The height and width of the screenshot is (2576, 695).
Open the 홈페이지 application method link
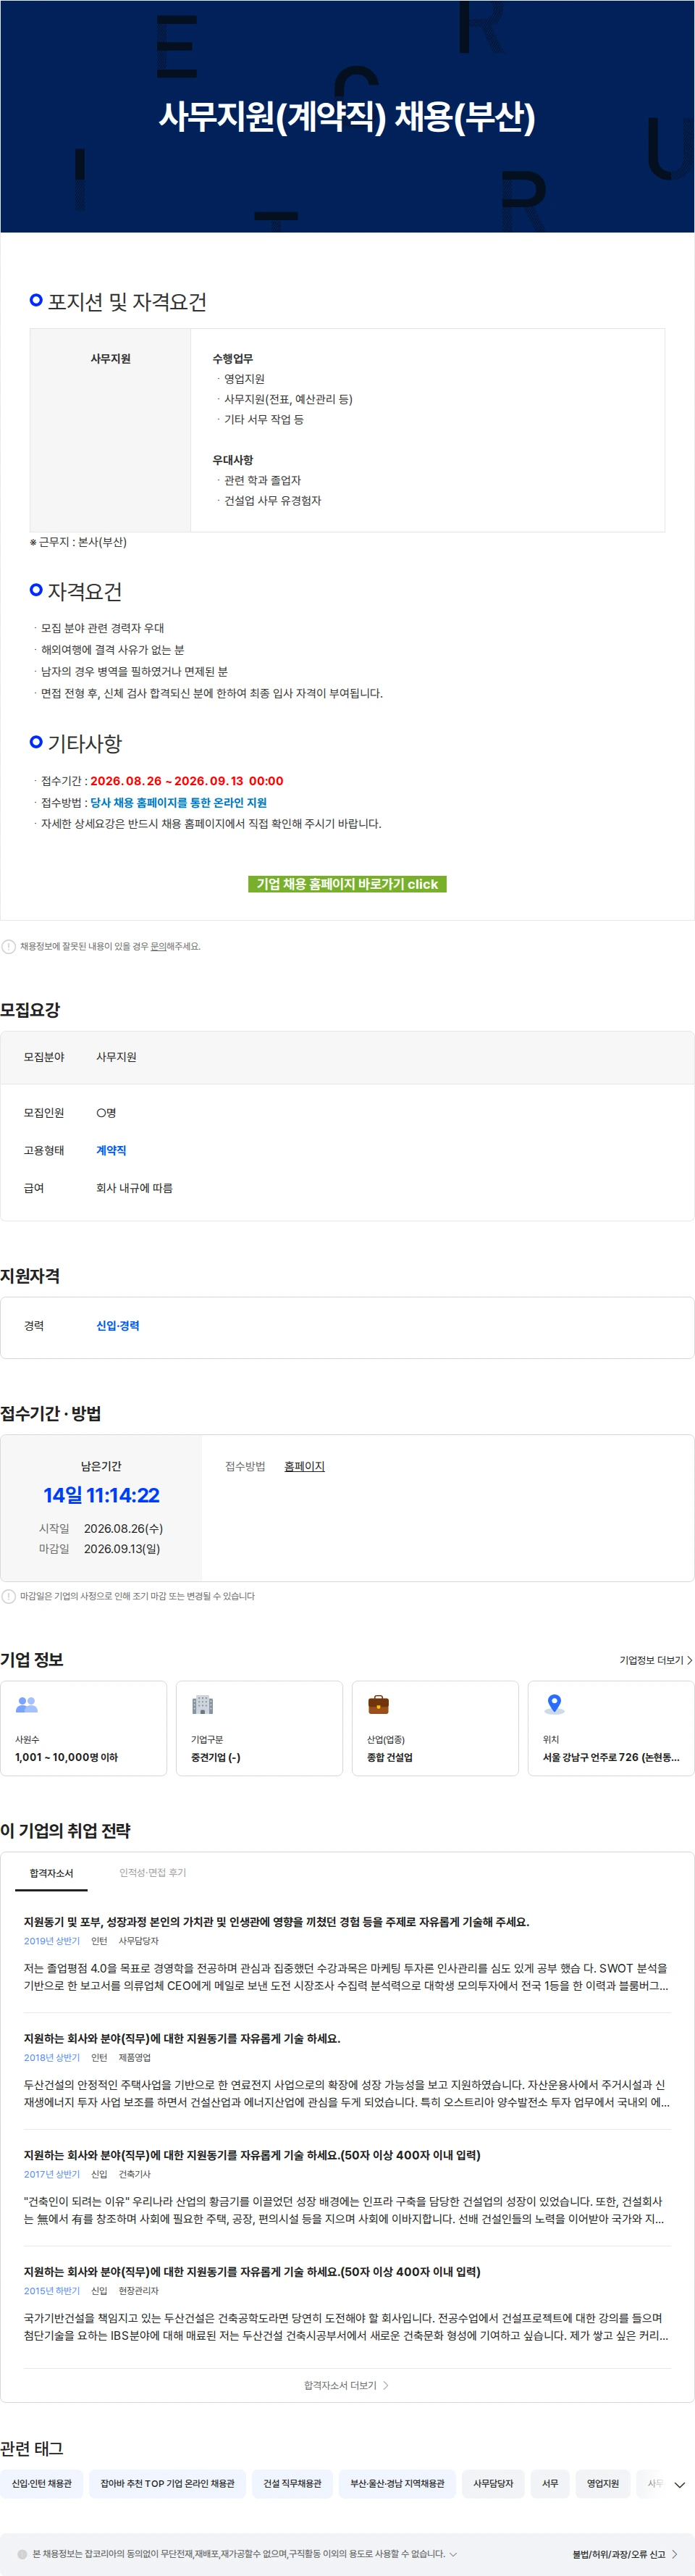pyautogui.click(x=304, y=1466)
